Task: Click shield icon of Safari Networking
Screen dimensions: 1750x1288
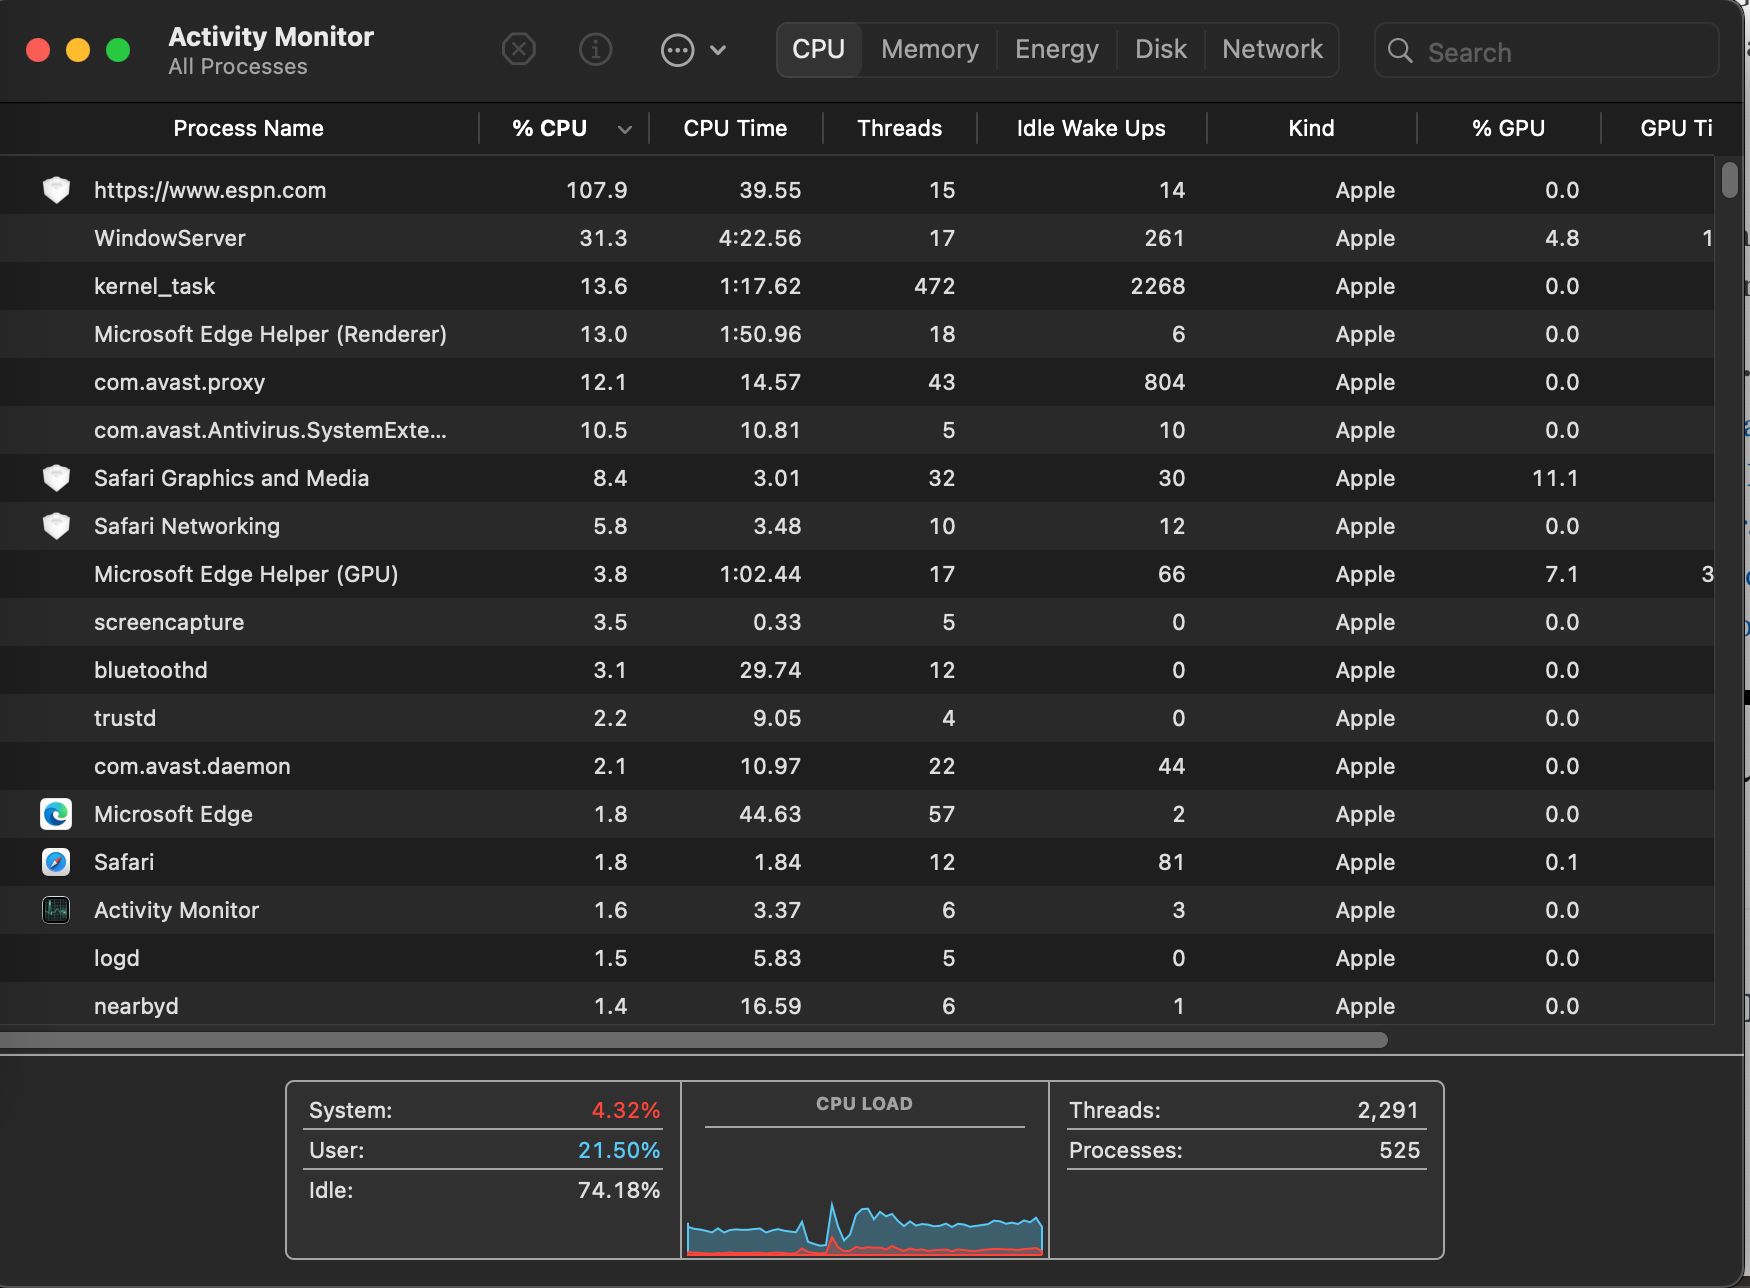Action: pyautogui.click(x=57, y=526)
